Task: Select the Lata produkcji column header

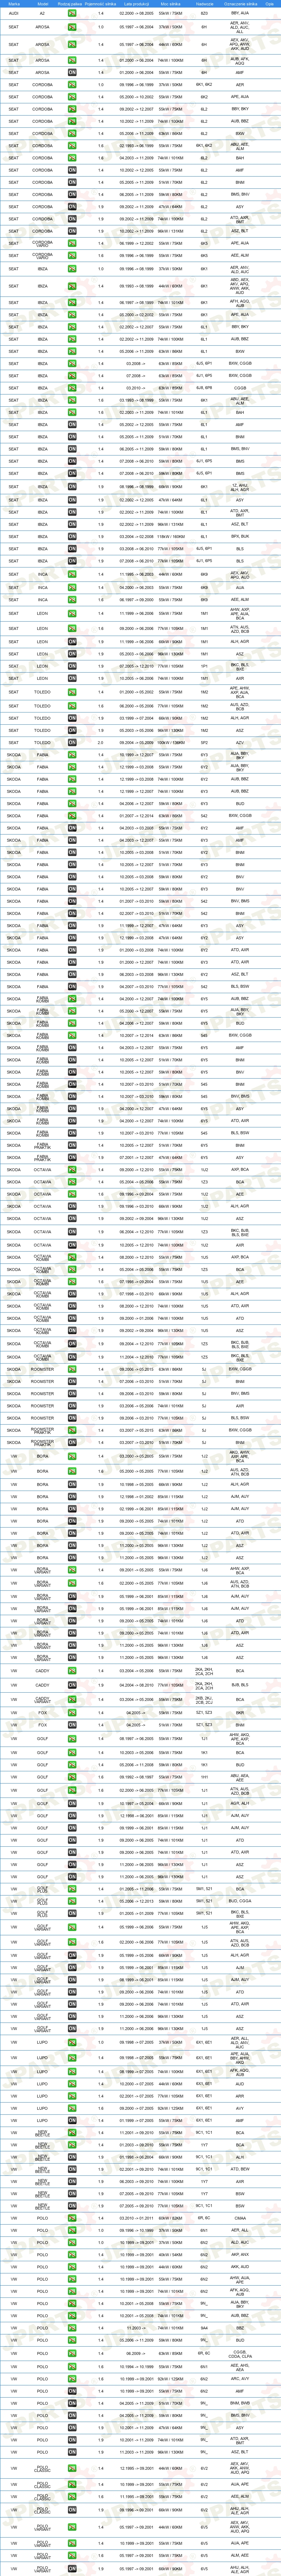Action: (x=135, y=4)
